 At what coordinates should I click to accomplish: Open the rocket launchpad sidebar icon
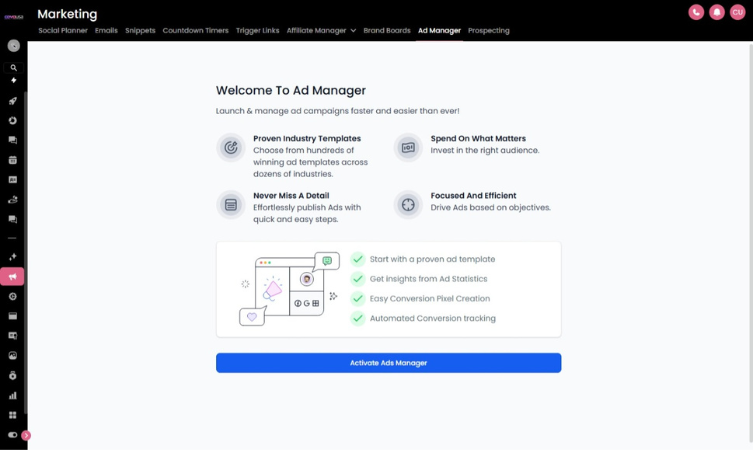(13, 101)
